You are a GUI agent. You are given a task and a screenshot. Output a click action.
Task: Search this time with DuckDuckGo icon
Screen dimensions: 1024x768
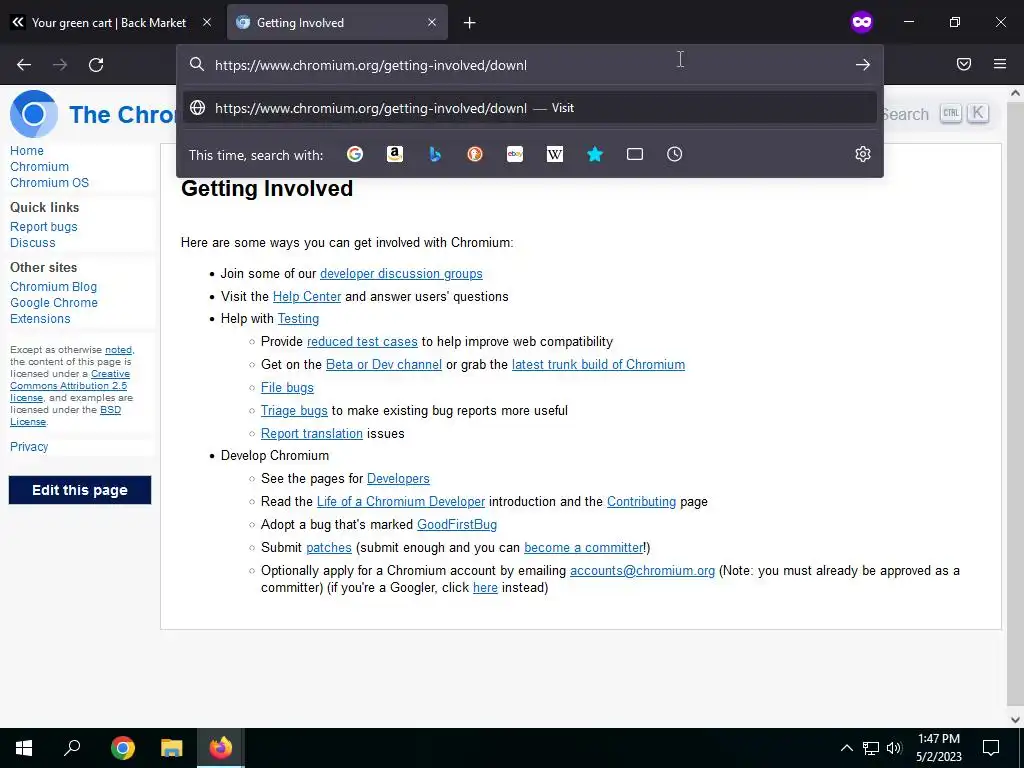475,154
